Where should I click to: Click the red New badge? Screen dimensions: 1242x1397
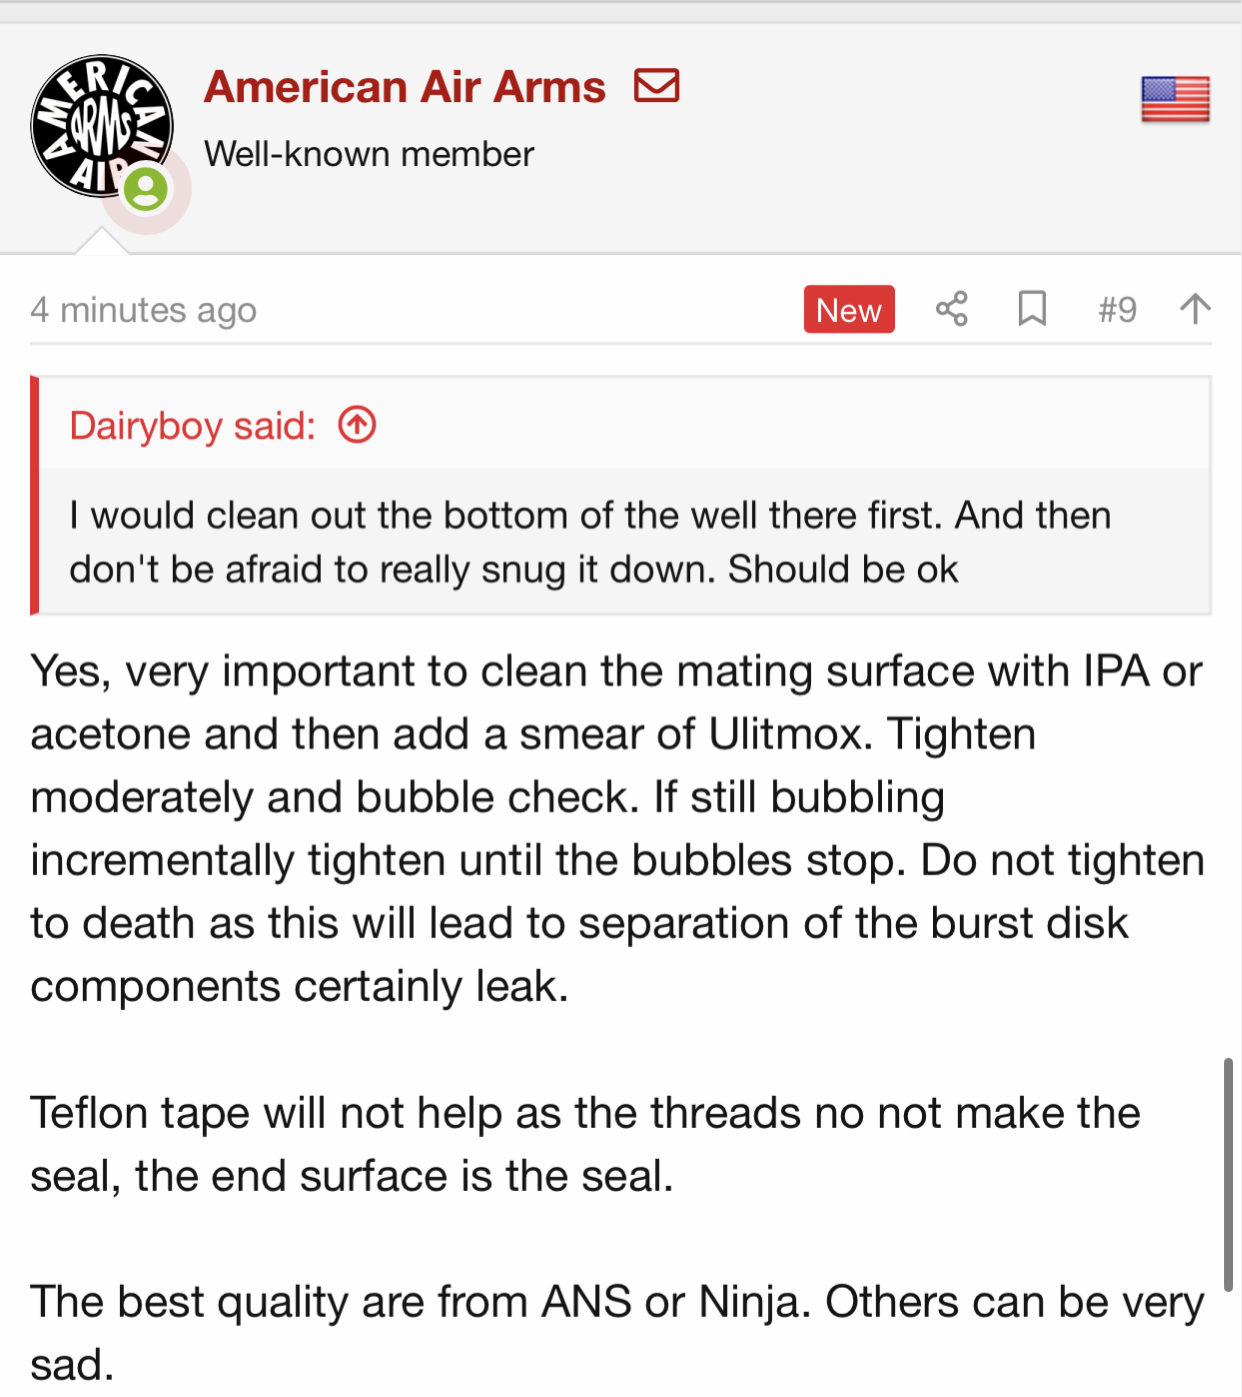coord(849,309)
